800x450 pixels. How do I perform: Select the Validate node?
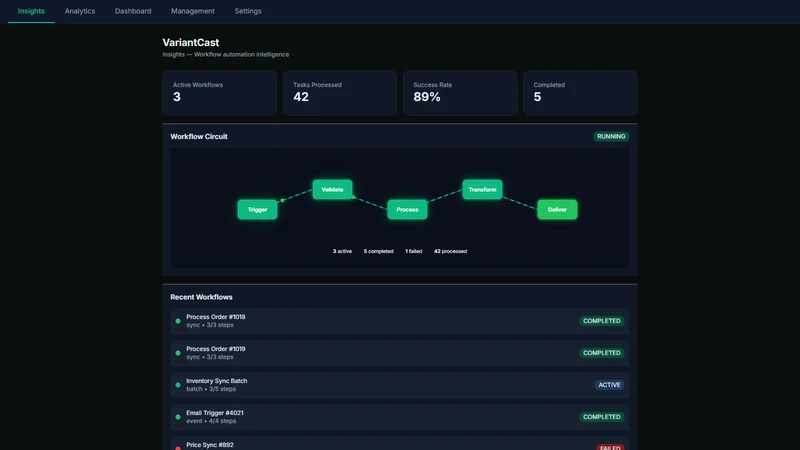click(x=332, y=189)
